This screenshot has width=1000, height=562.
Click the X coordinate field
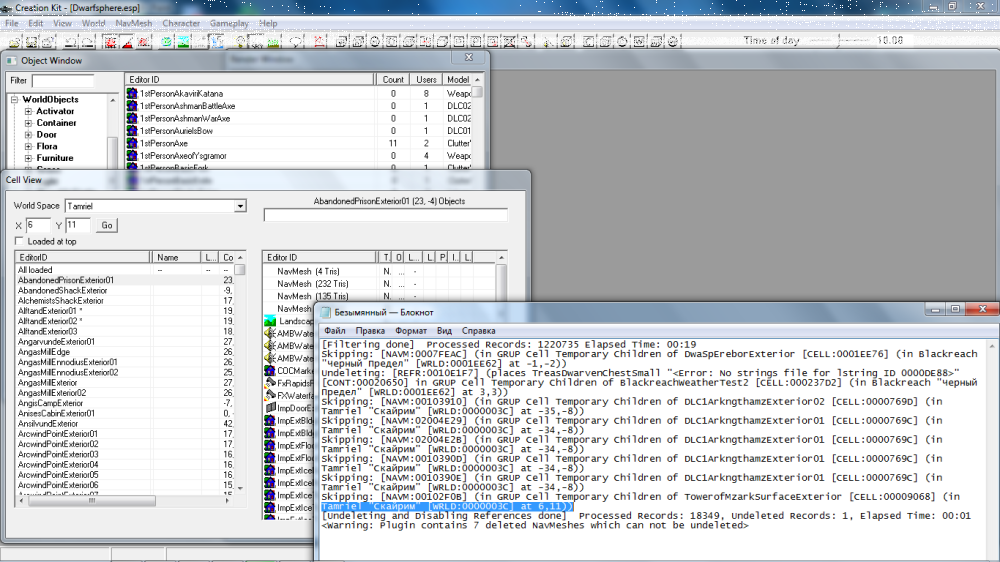point(38,225)
